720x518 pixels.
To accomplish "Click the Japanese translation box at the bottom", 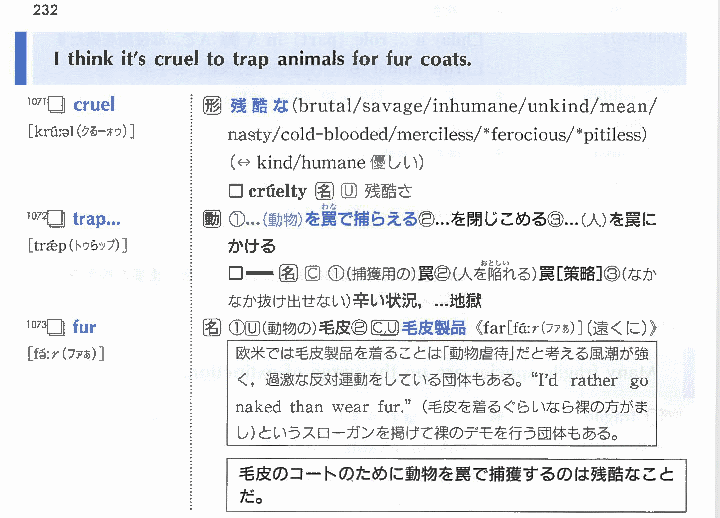I will tap(456, 485).
